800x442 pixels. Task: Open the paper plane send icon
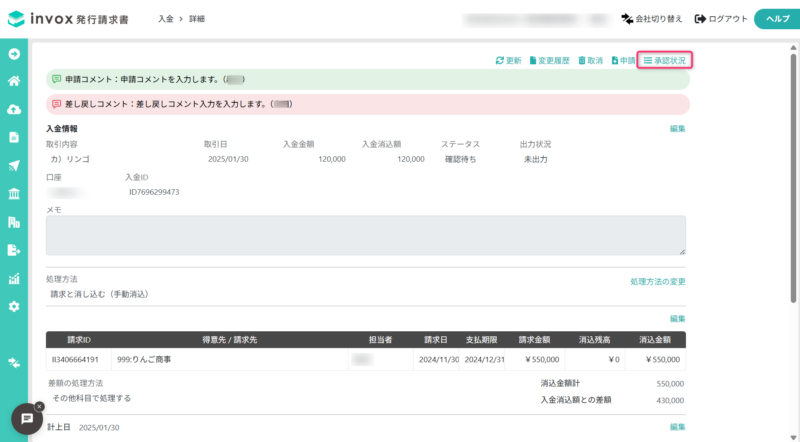pyautogui.click(x=14, y=165)
